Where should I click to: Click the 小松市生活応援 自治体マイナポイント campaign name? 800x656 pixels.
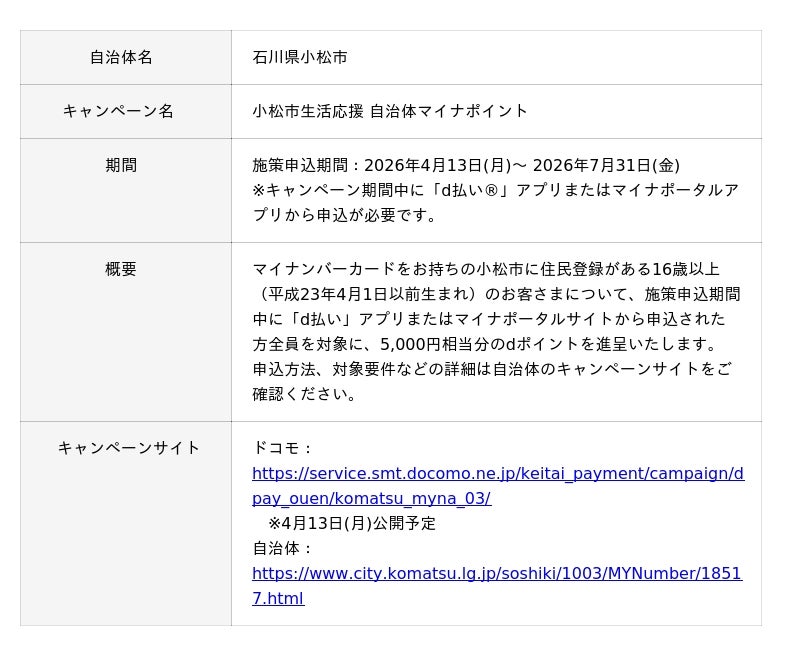(x=390, y=111)
